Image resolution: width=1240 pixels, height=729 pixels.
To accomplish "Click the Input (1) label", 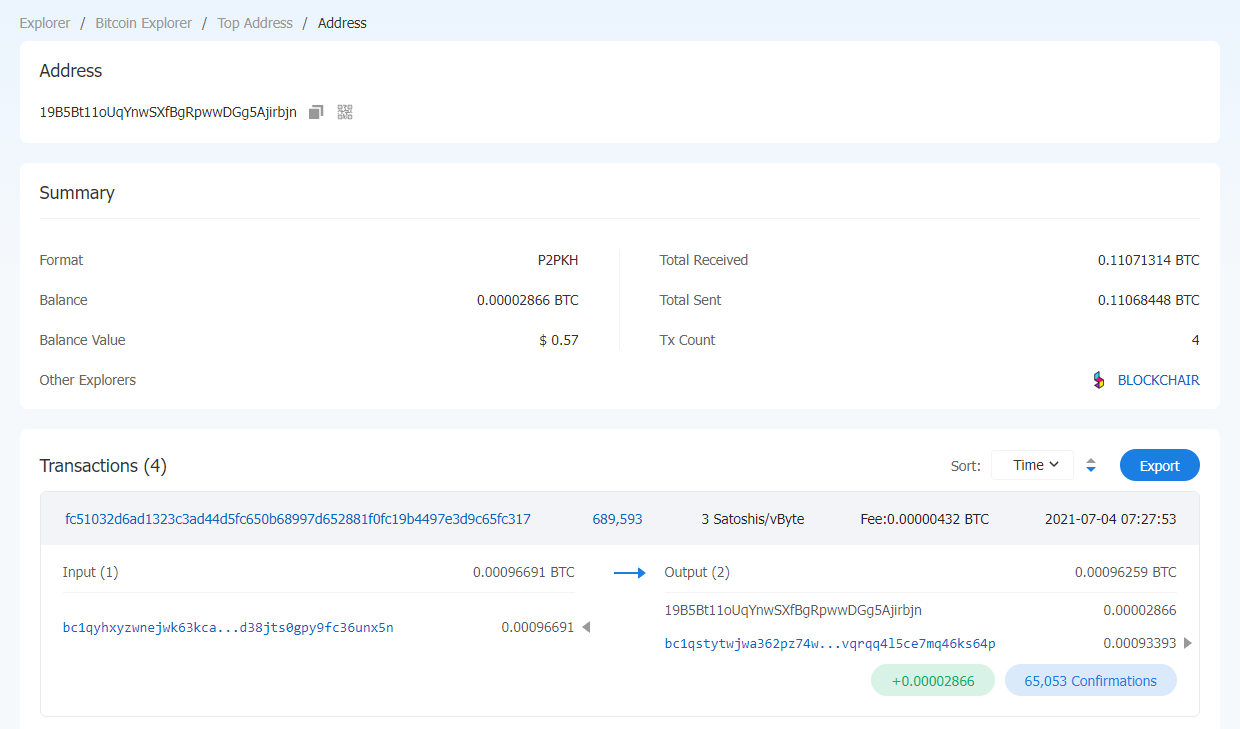I will coord(91,572).
